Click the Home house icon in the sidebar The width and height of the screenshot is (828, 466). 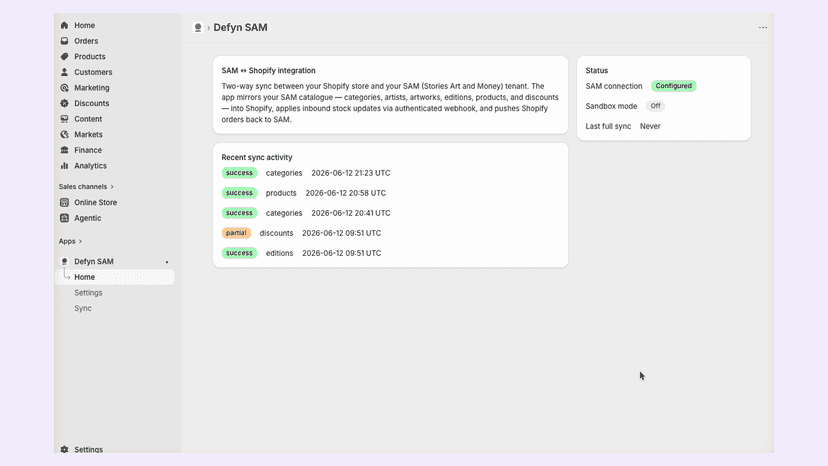64,25
